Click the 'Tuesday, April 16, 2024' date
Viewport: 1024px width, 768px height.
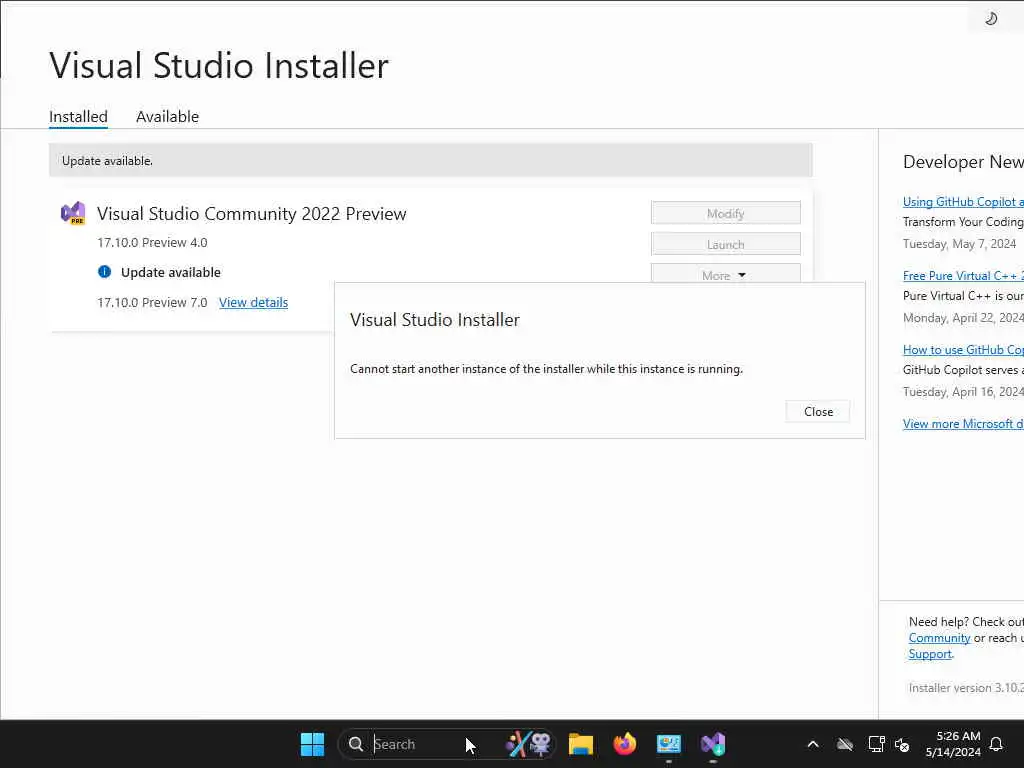click(963, 391)
